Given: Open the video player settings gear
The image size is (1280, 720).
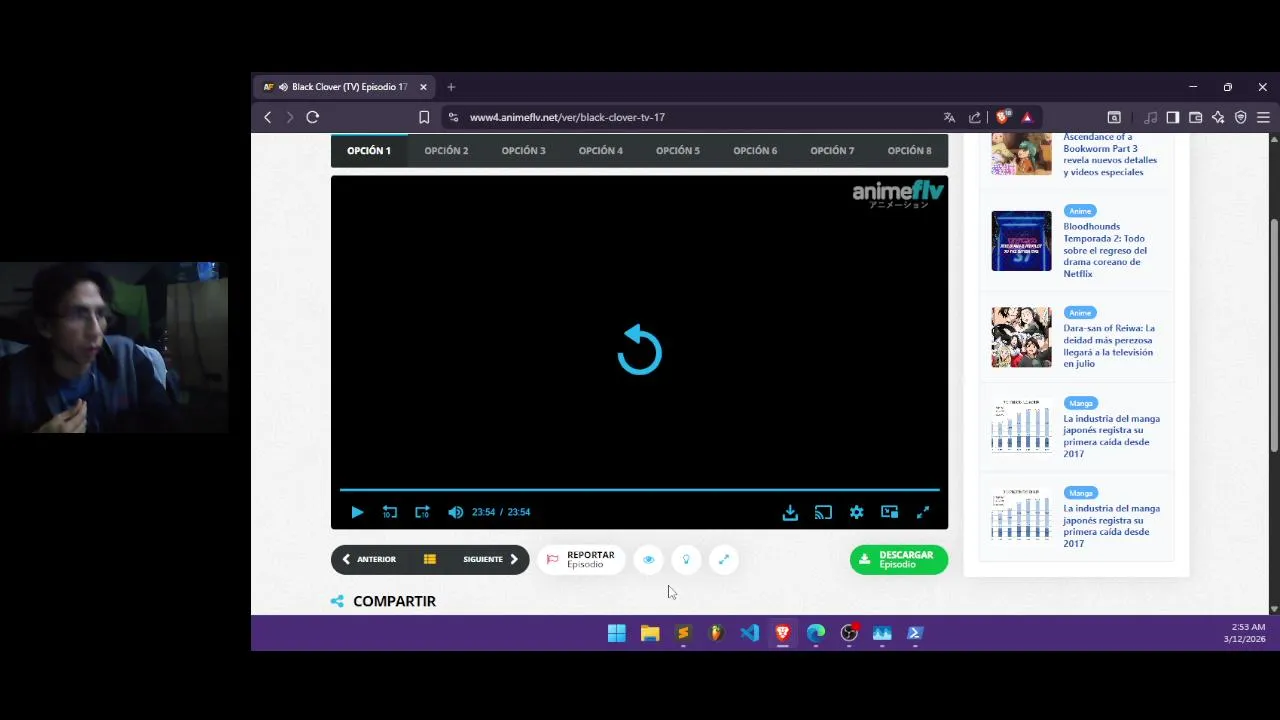Looking at the screenshot, I should (x=856, y=512).
